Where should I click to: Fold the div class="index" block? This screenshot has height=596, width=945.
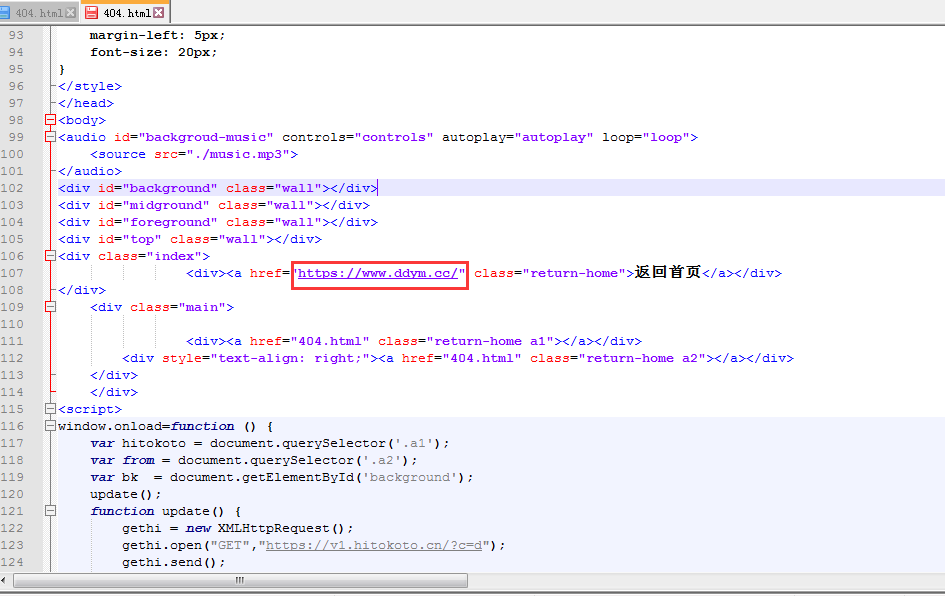(x=50, y=256)
